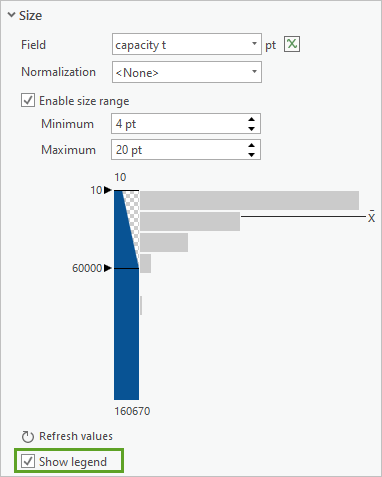Image resolution: width=382 pixels, height=477 pixels.
Task: Uncheck the Show legend checkbox
Action: click(x=28, y=461)
